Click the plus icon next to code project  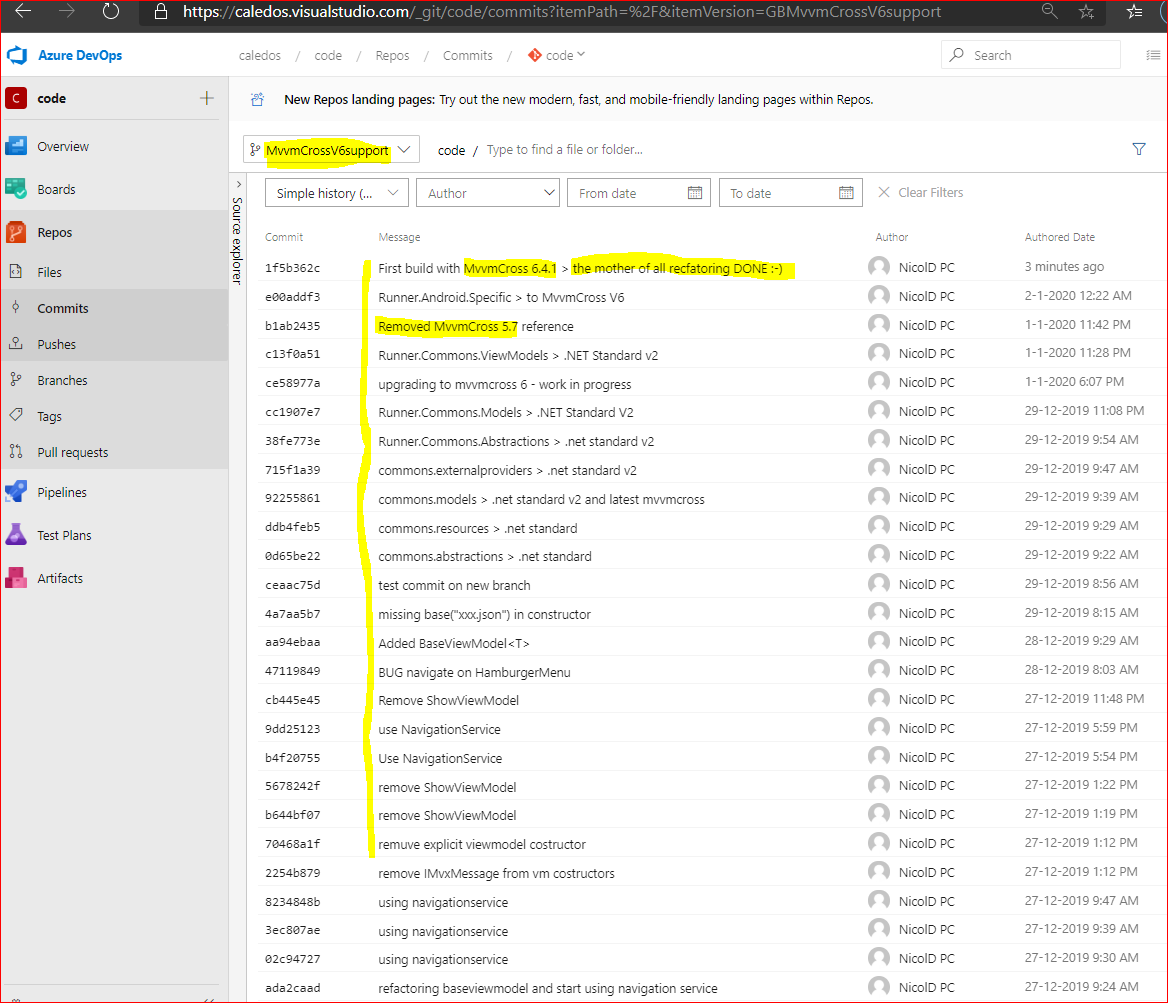pyautogui.click(x=206, y=98)
